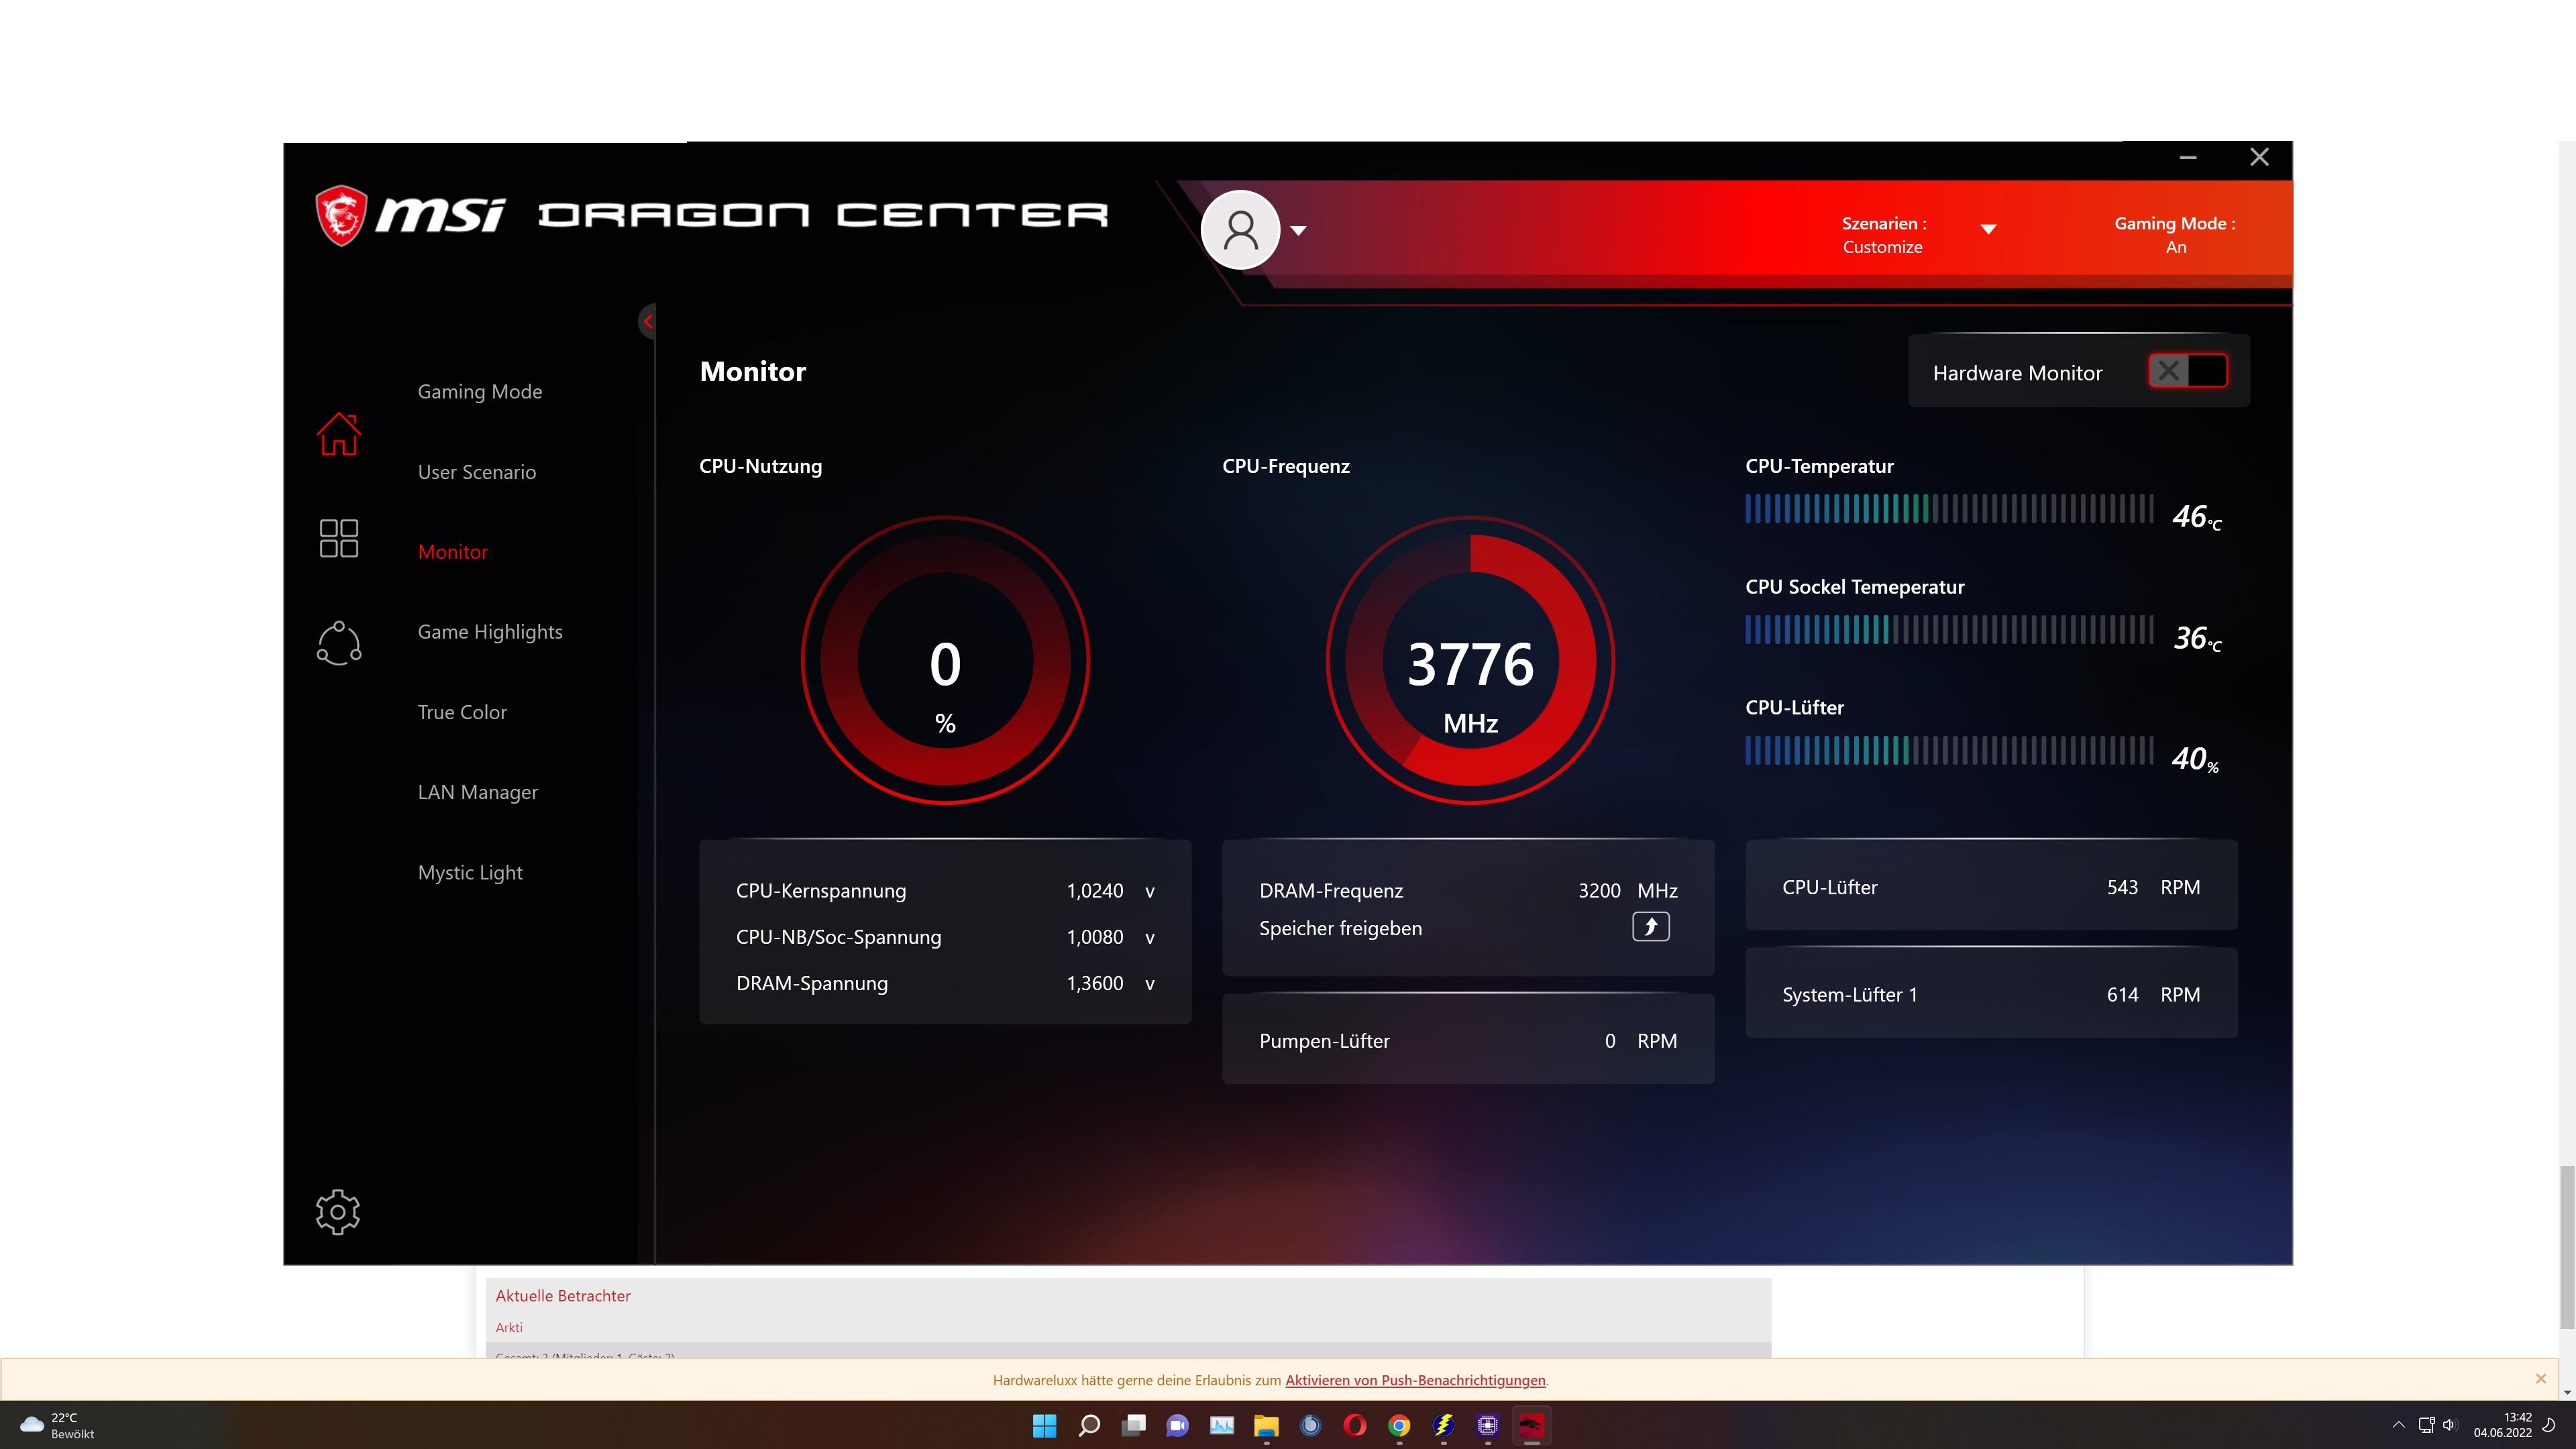Collapse the sidebar with red arrow handle

648,321
